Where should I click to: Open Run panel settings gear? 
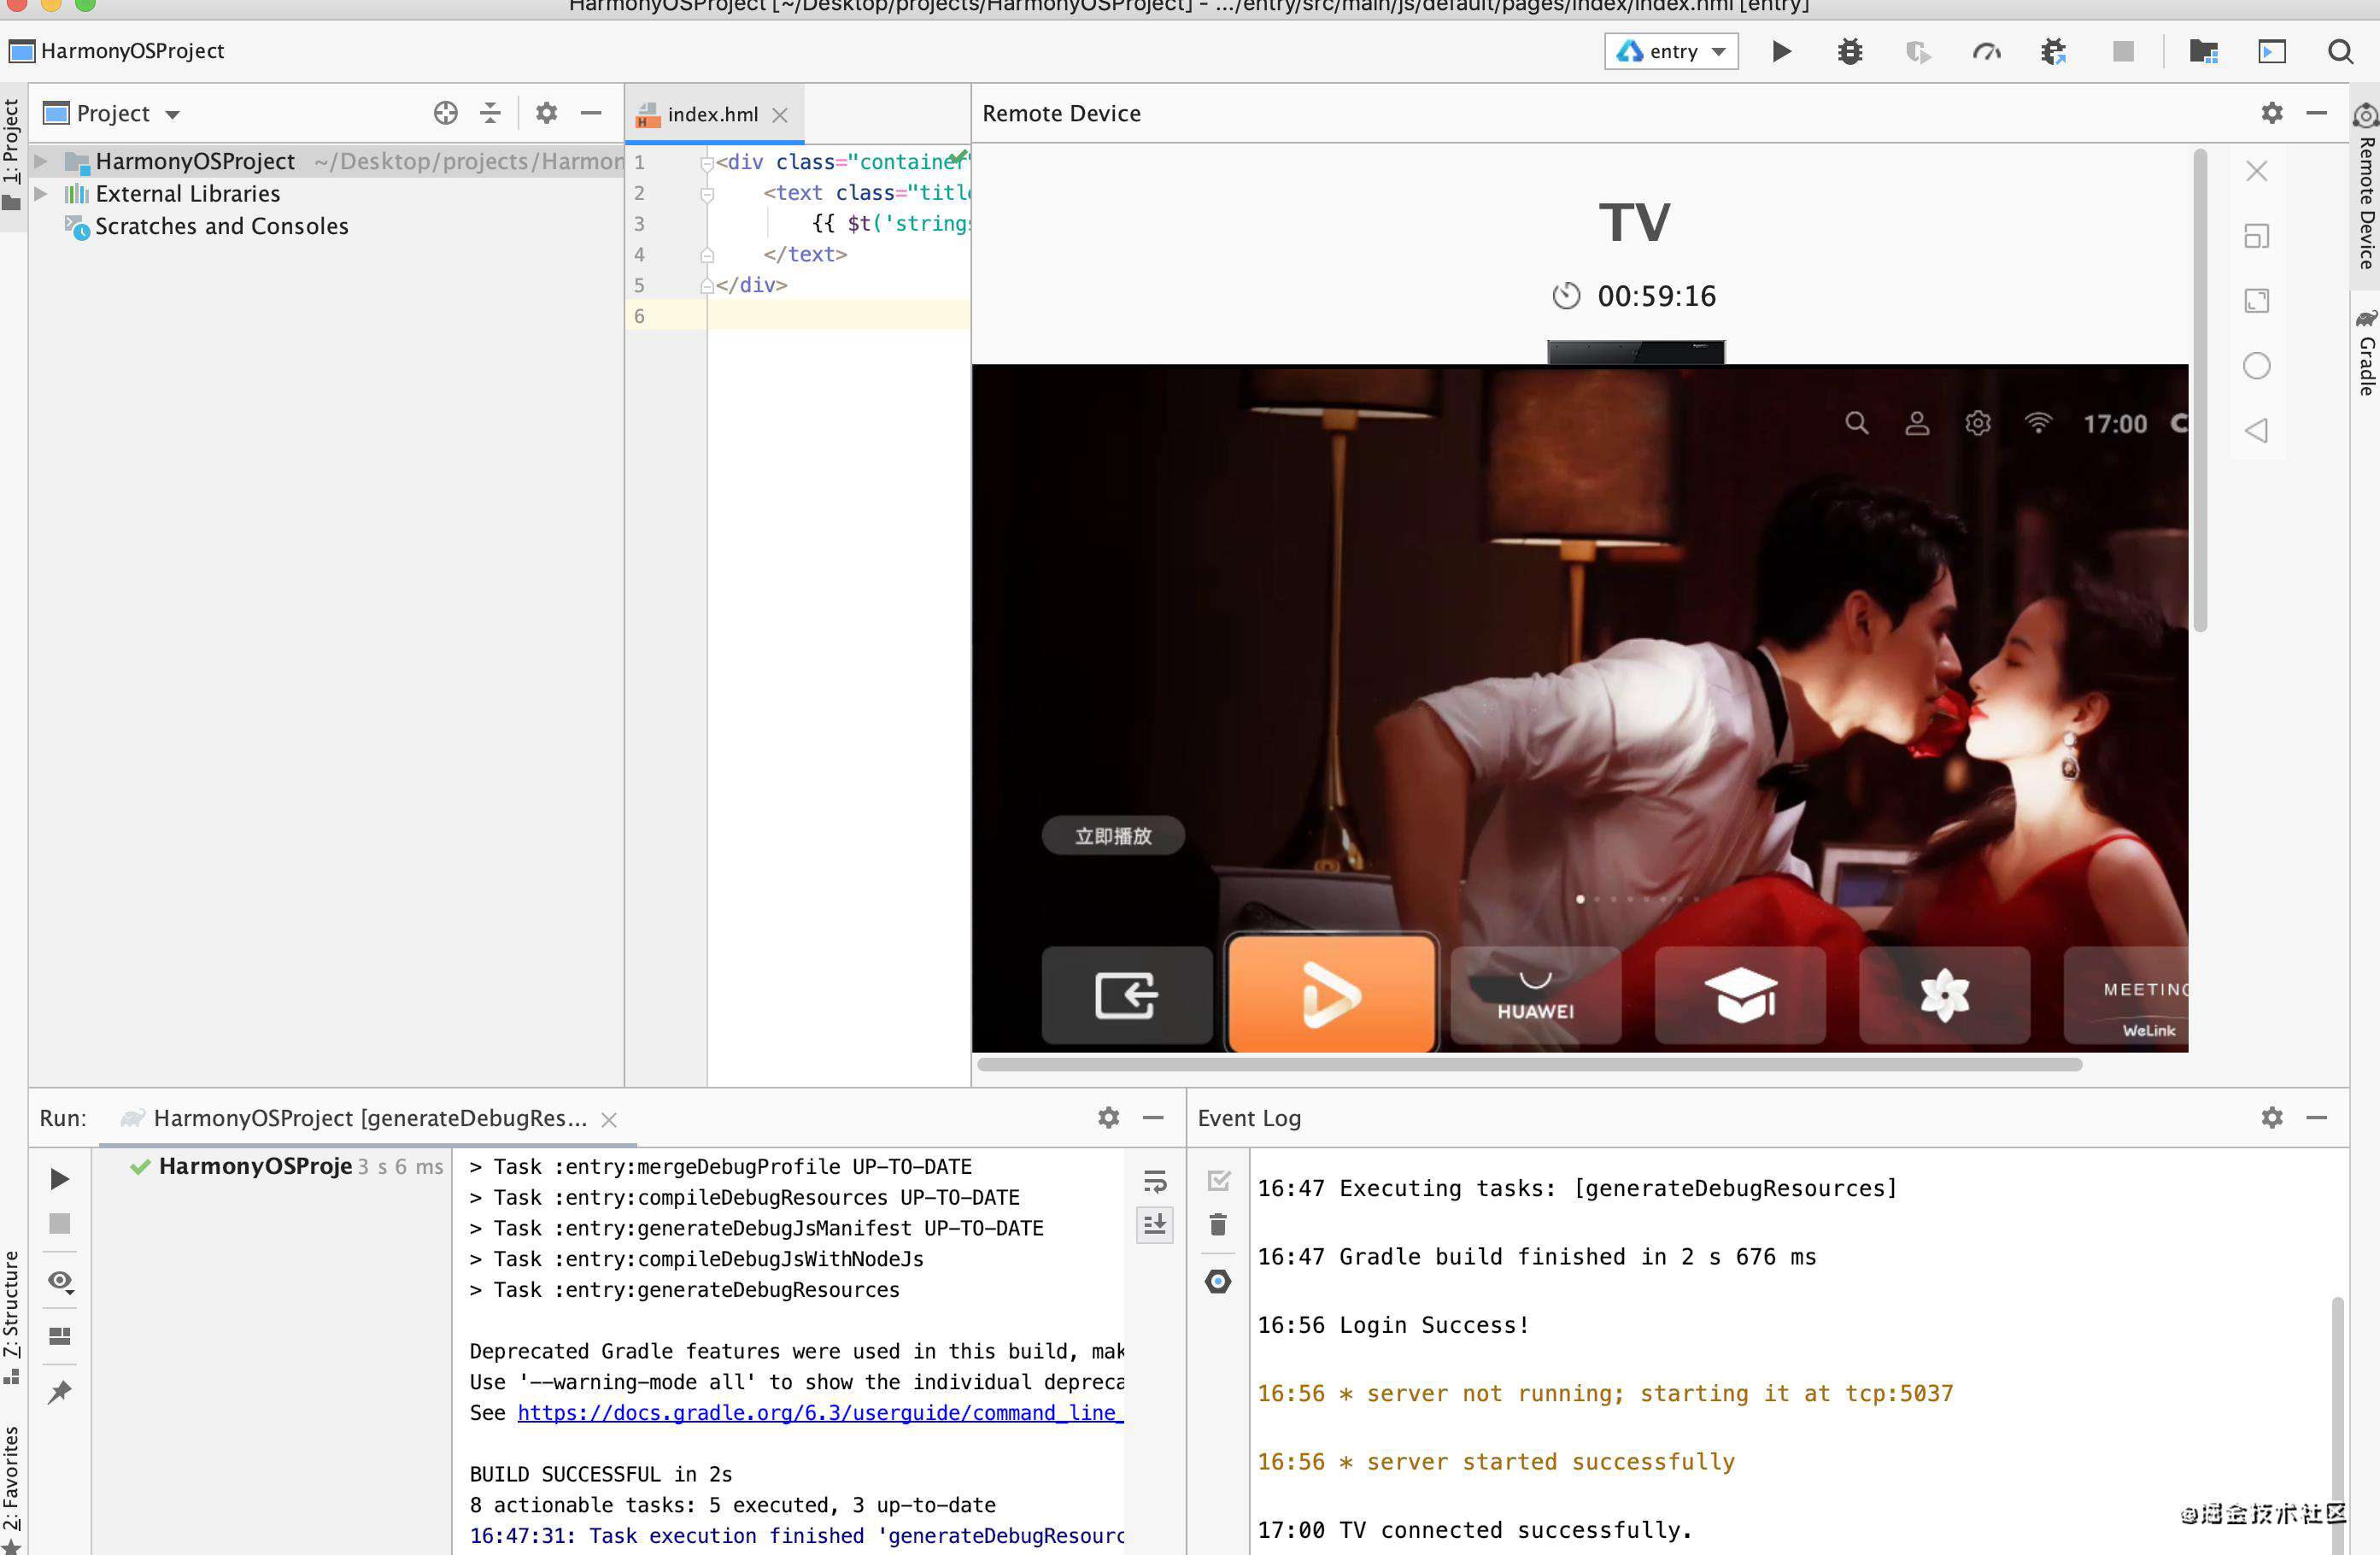tap(1108, 1117)
